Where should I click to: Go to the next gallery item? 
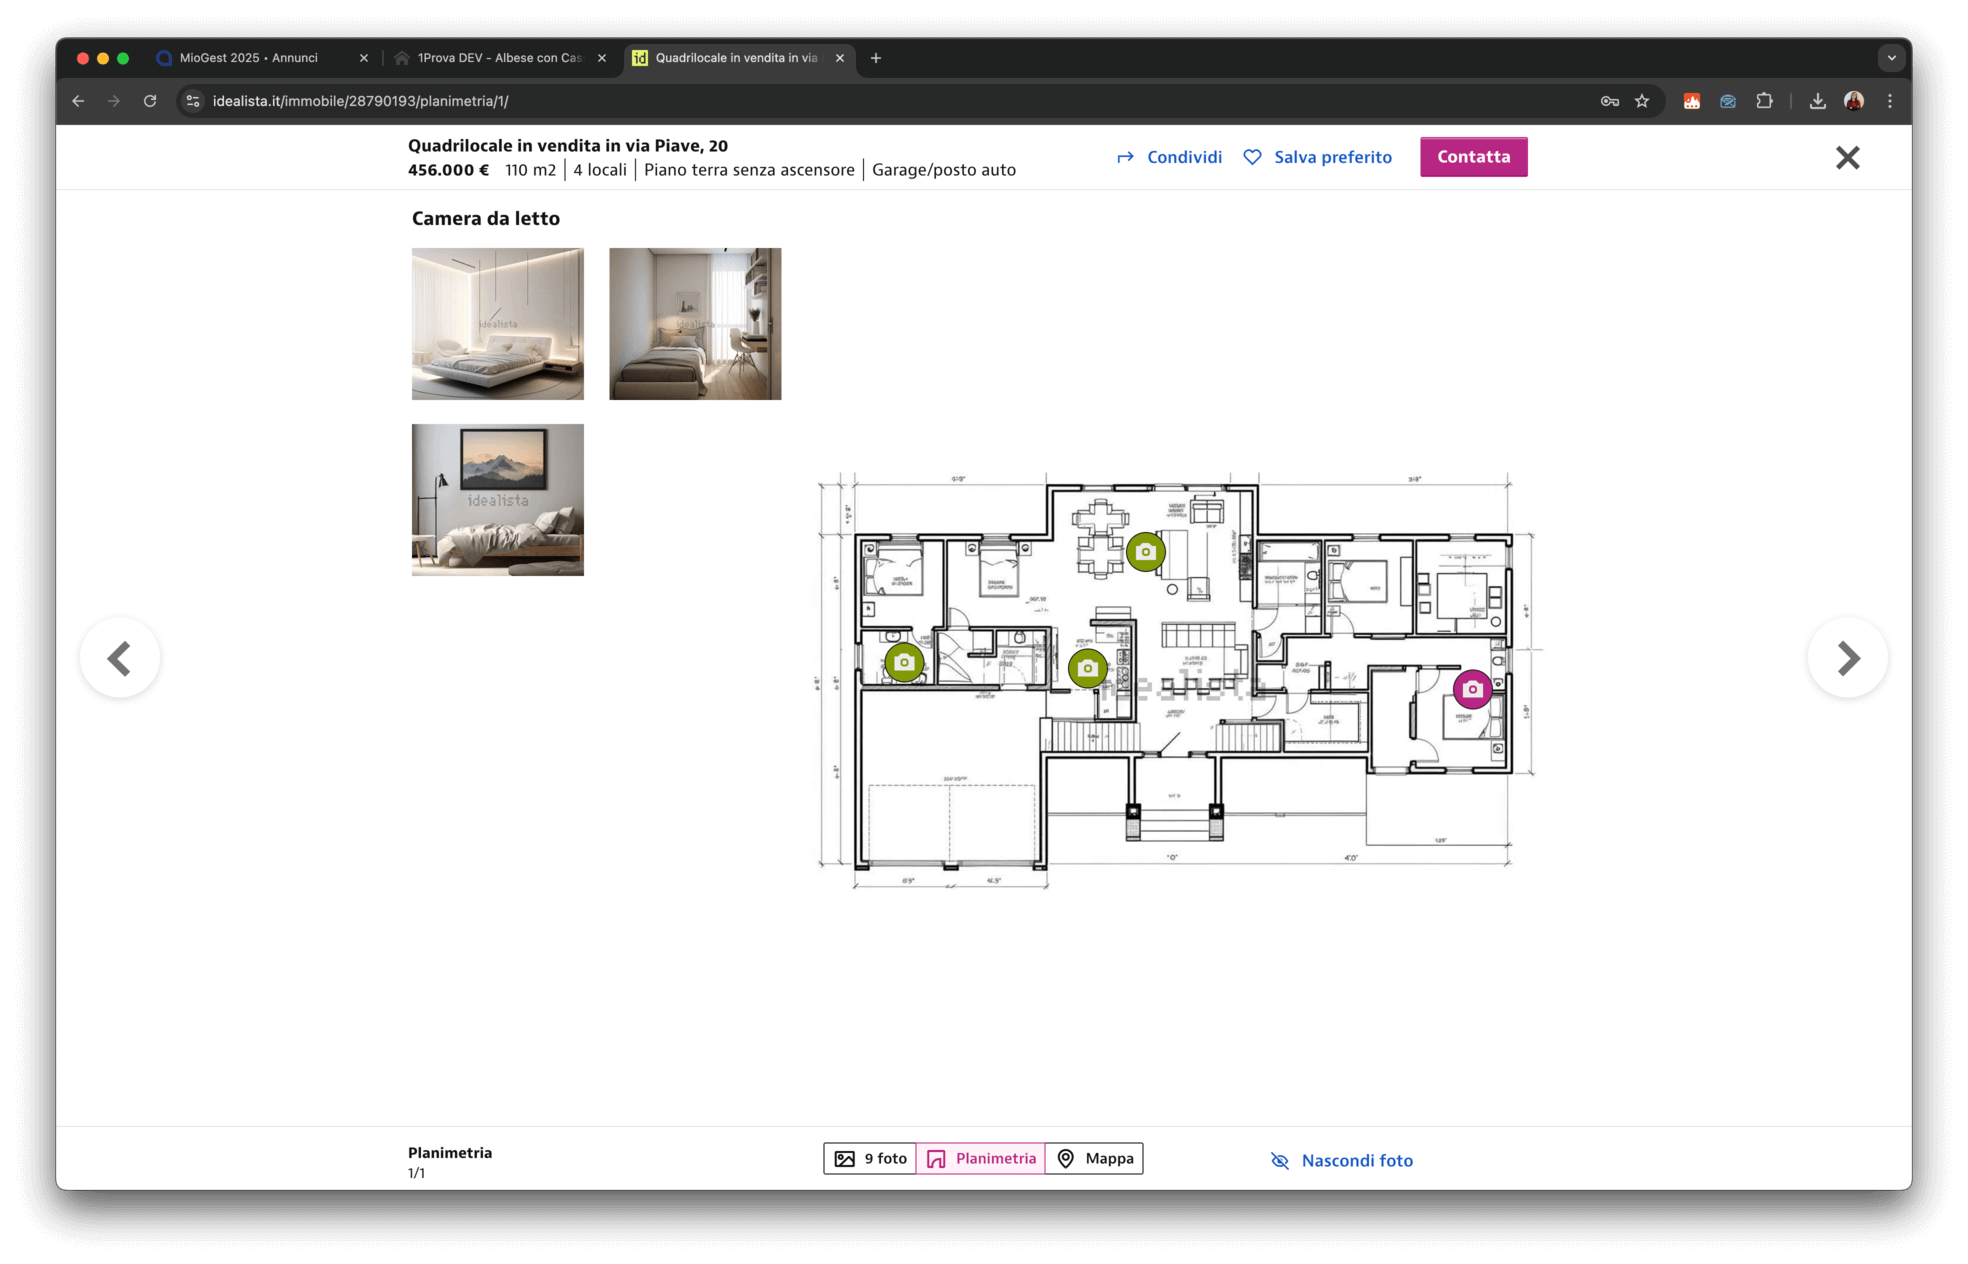pyautogui.click(x=1848, y=658)
